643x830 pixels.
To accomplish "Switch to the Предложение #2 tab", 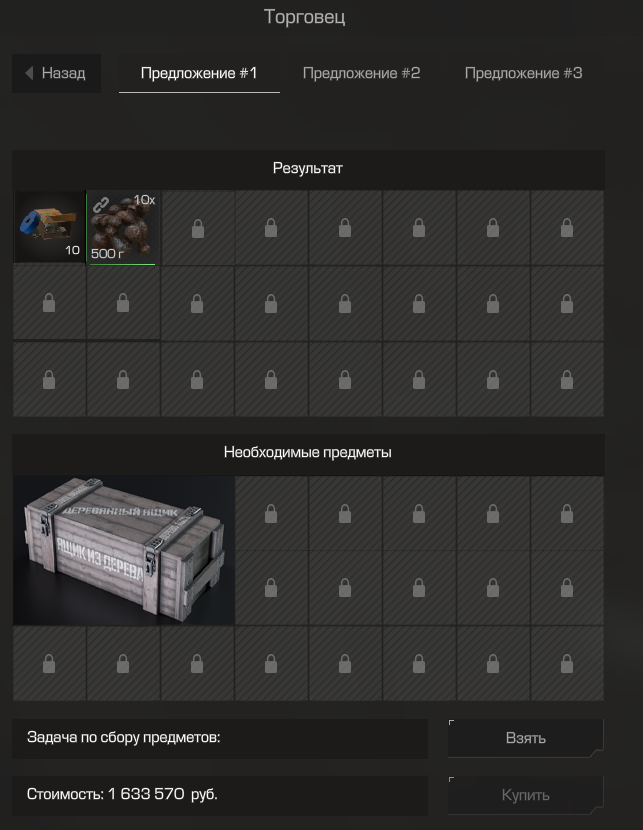I will tap(361, 73).
